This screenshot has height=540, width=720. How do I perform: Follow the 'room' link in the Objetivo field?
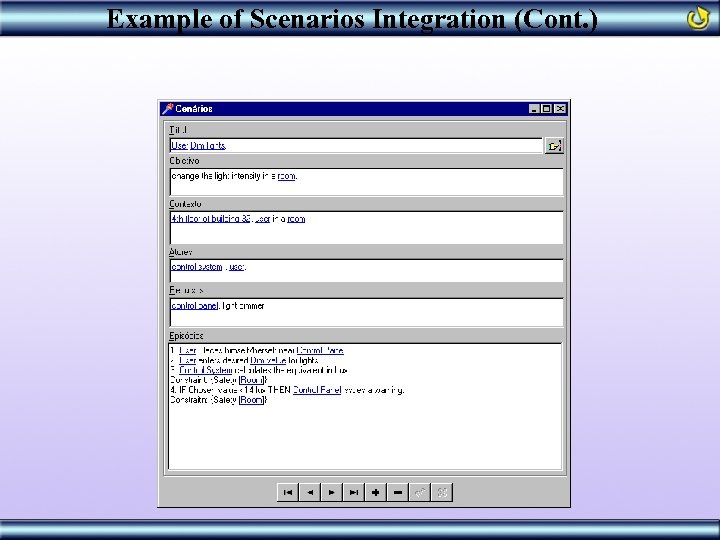287,176
